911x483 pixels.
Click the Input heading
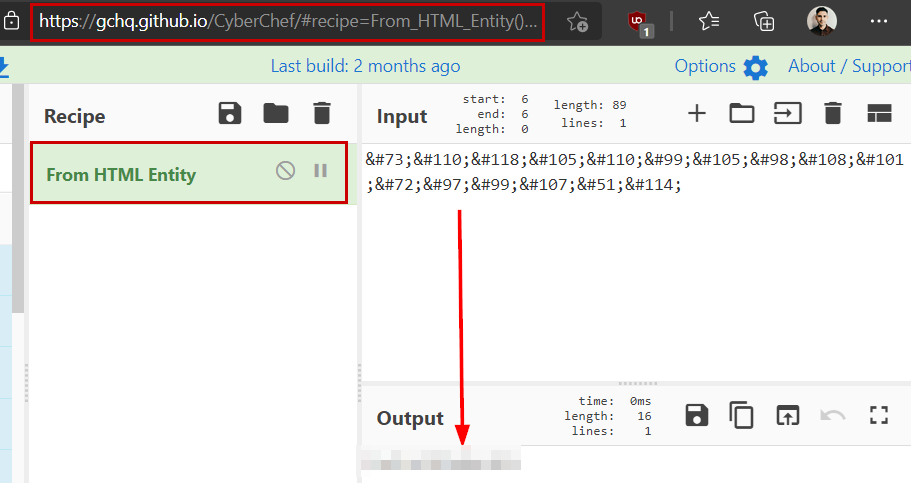pos(401,116)
